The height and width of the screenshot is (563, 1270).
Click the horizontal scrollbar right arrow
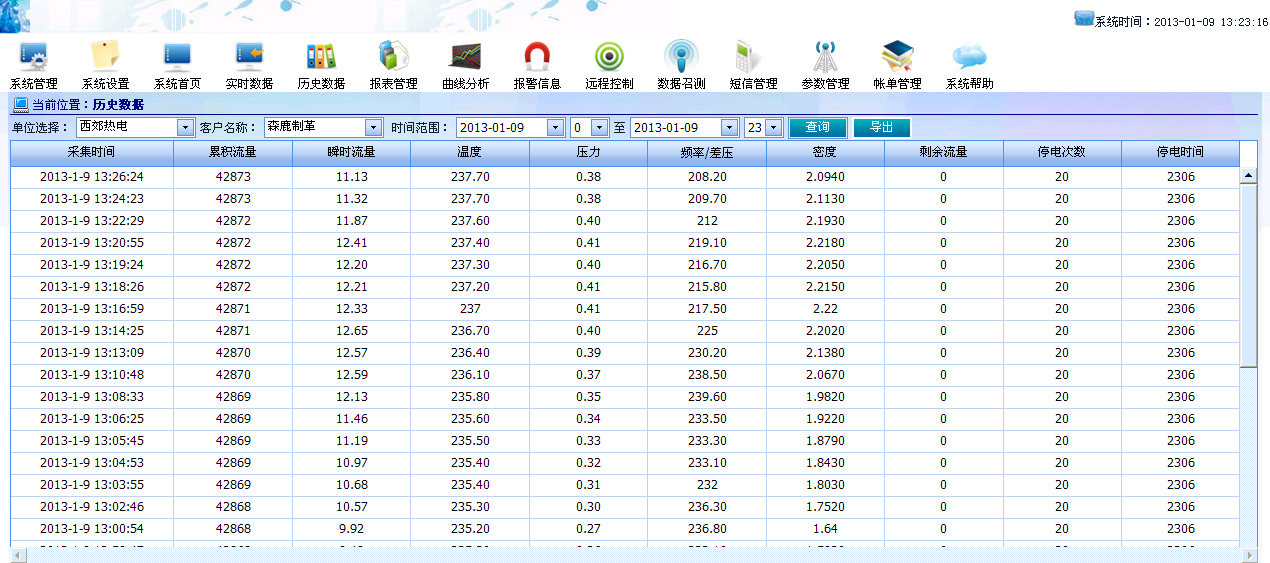tap(1249, 555)
